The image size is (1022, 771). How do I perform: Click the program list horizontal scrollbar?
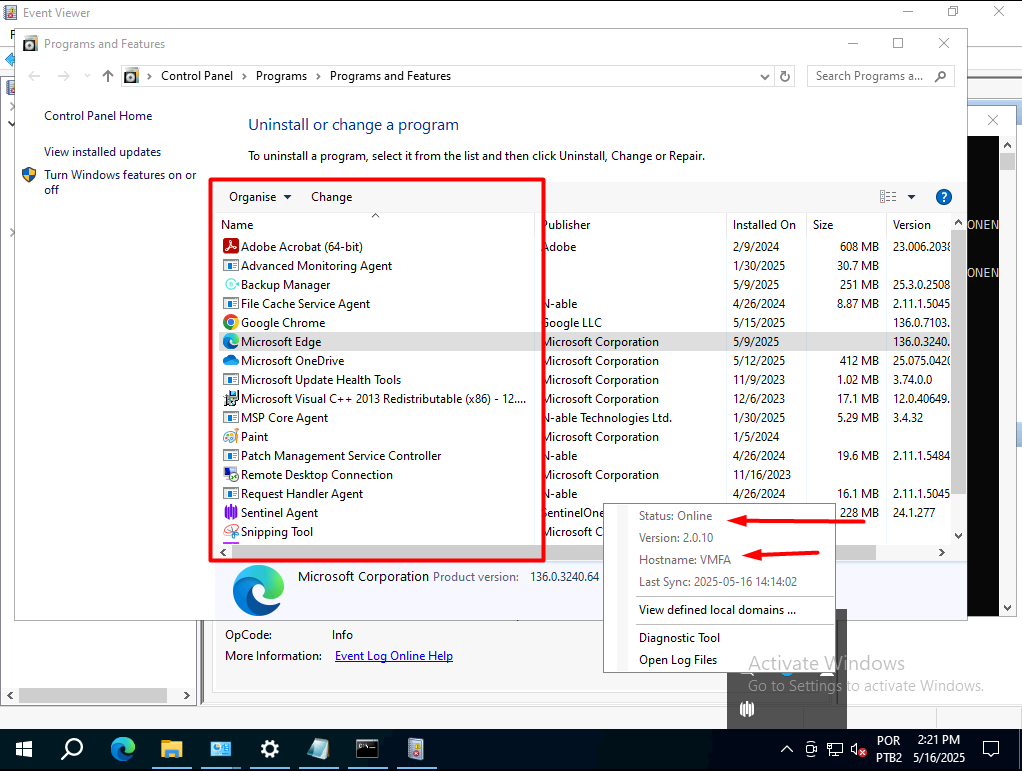pos(553,553)
